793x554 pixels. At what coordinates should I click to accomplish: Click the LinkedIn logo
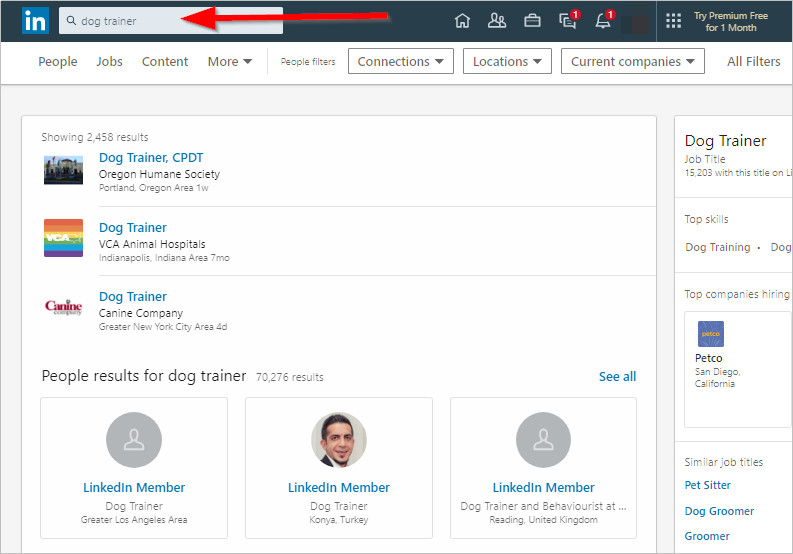click(x=35, y=21)
